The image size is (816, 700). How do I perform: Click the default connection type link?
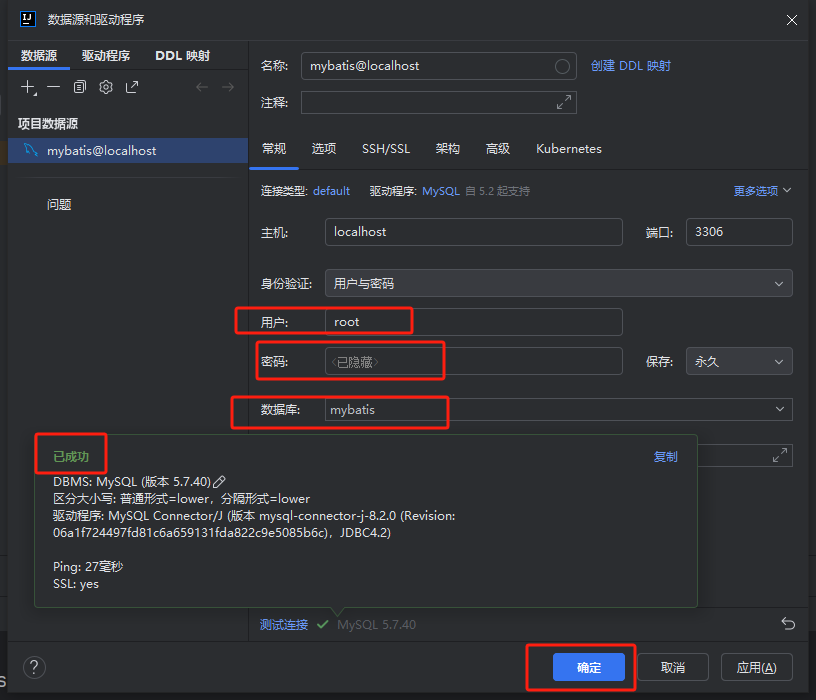point(332,191)
